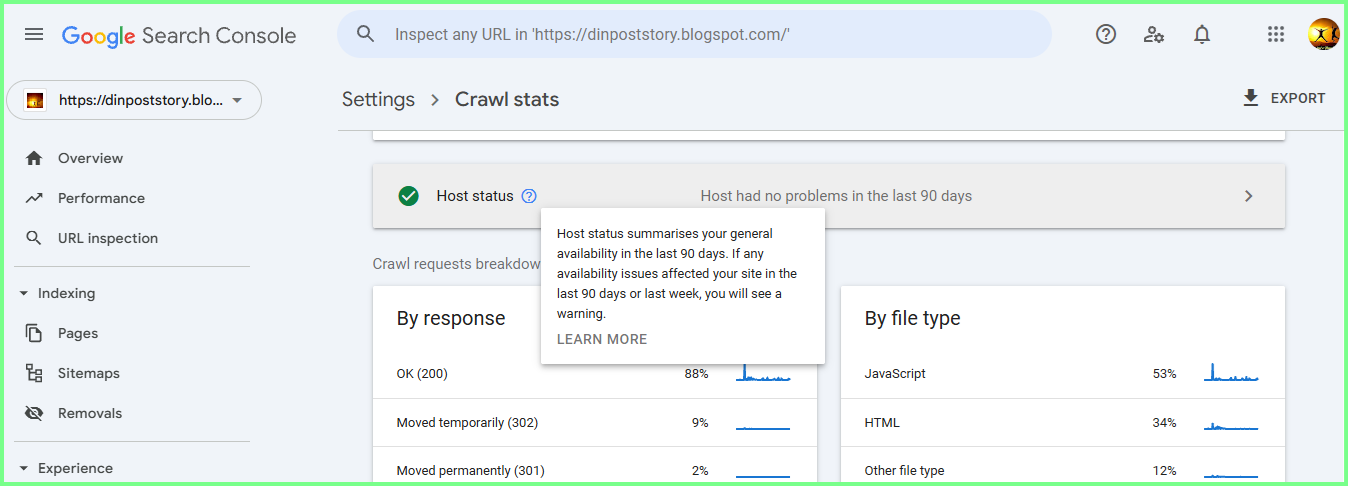The width and height of the screenshot is (1348, 486).
Task: Click the Pages copy icon
Action: (x=34, y=333)
